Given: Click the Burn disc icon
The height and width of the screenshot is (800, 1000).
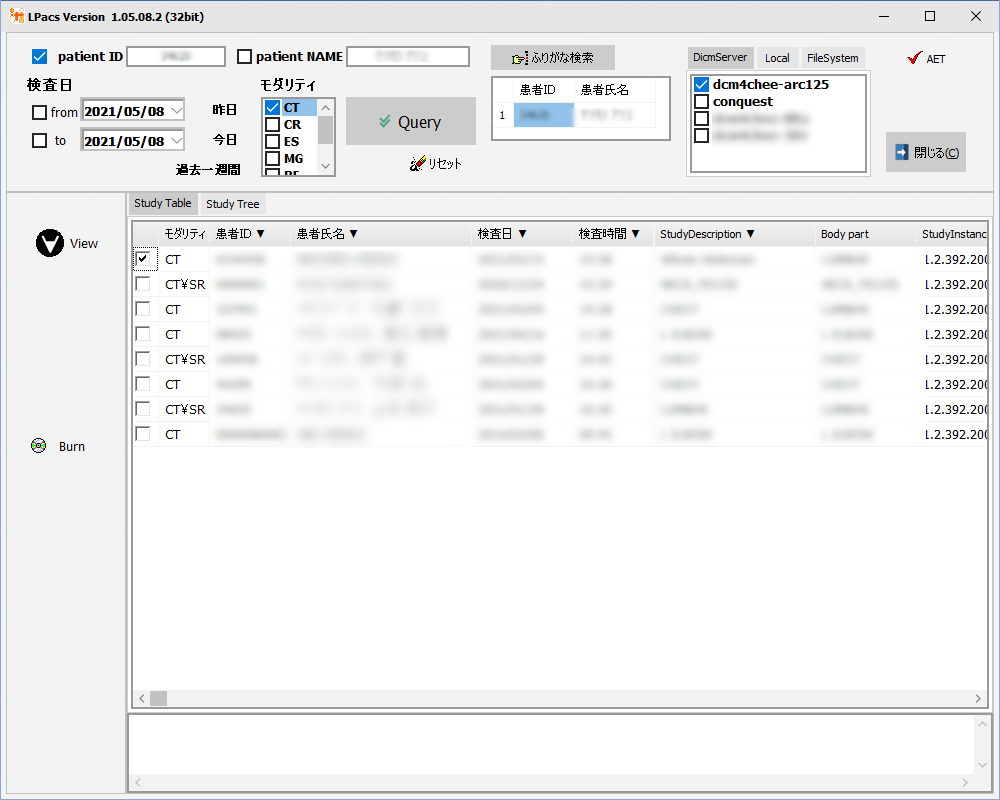Looking at the screenshot, I should (39, 446).
